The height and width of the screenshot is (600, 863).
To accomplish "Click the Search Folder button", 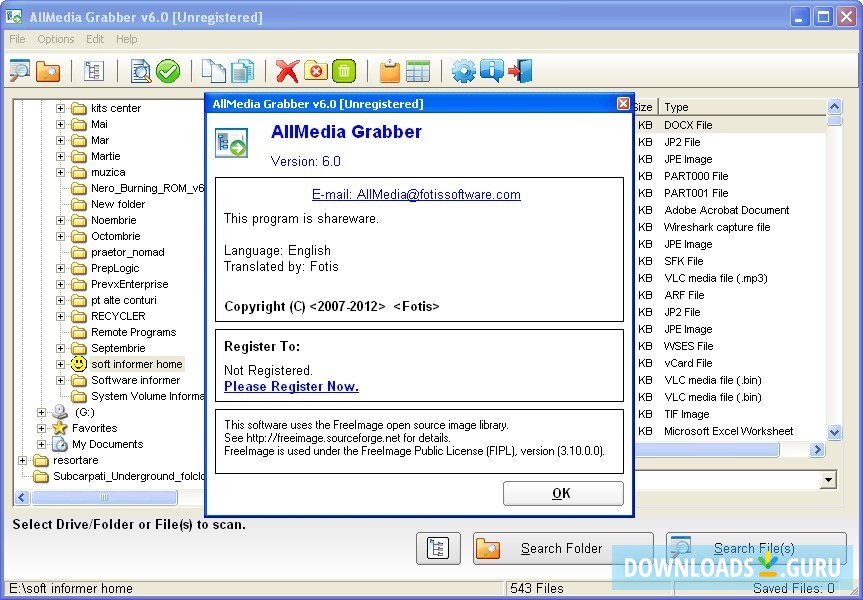I will pos(563,548).
